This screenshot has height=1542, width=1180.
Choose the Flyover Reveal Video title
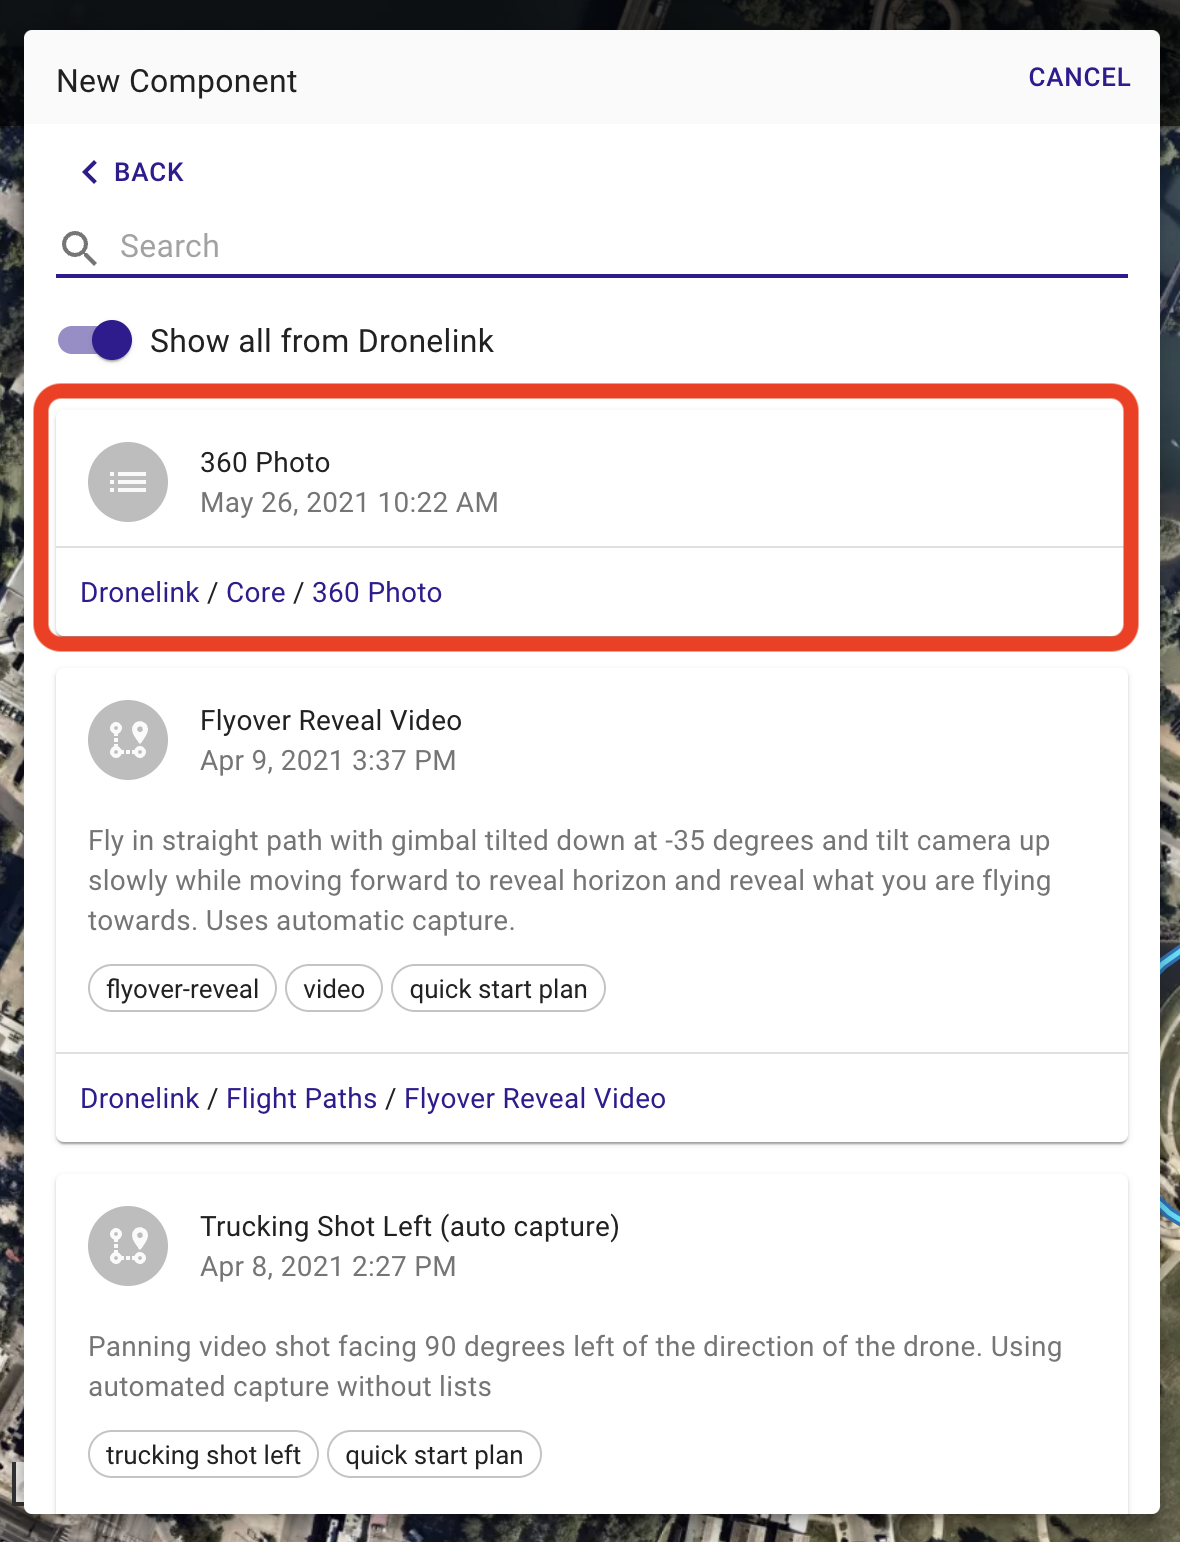[331, 720]
